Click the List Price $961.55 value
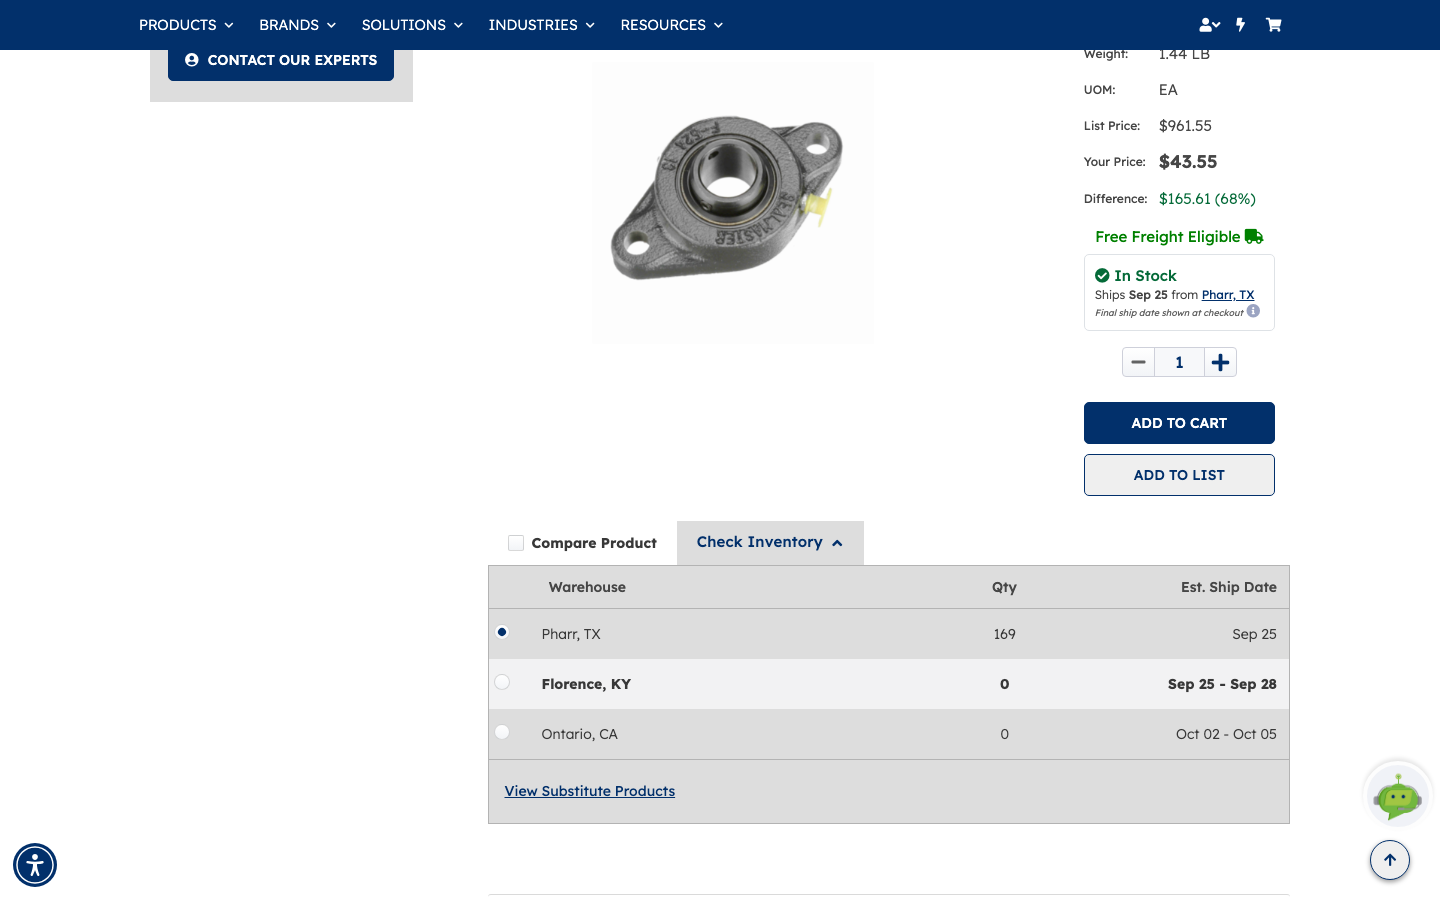Image resolution: width=1440 pixels, height=900 pixels. pyautogui.click(x=1185, y=126)
